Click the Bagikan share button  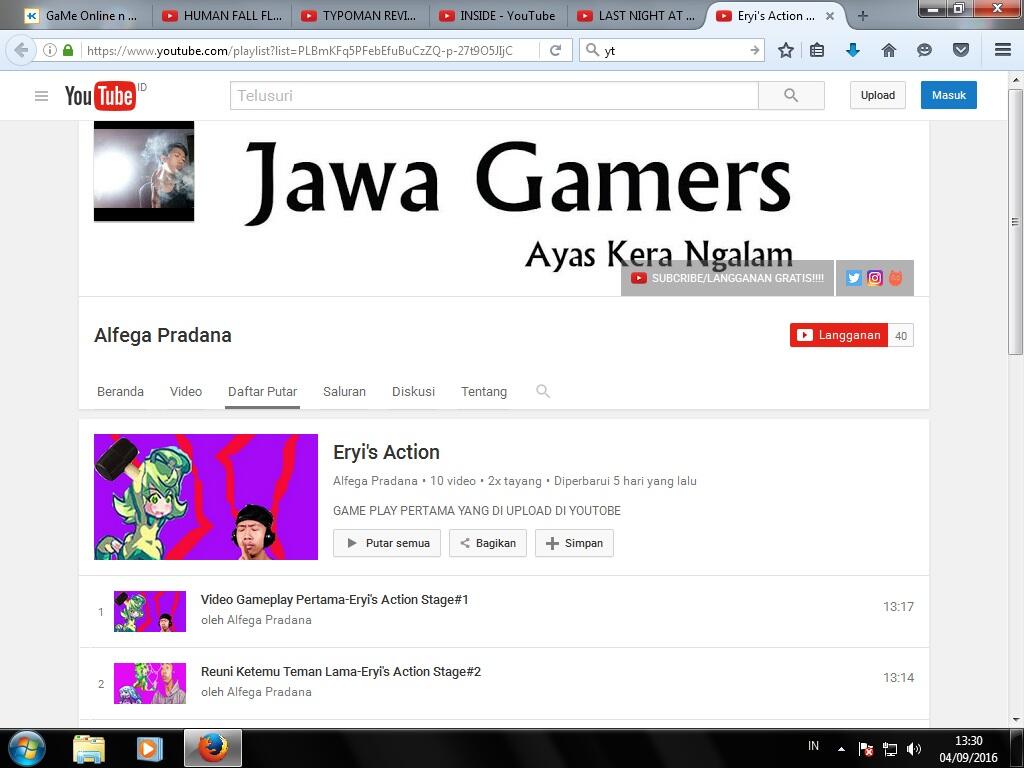488,543
